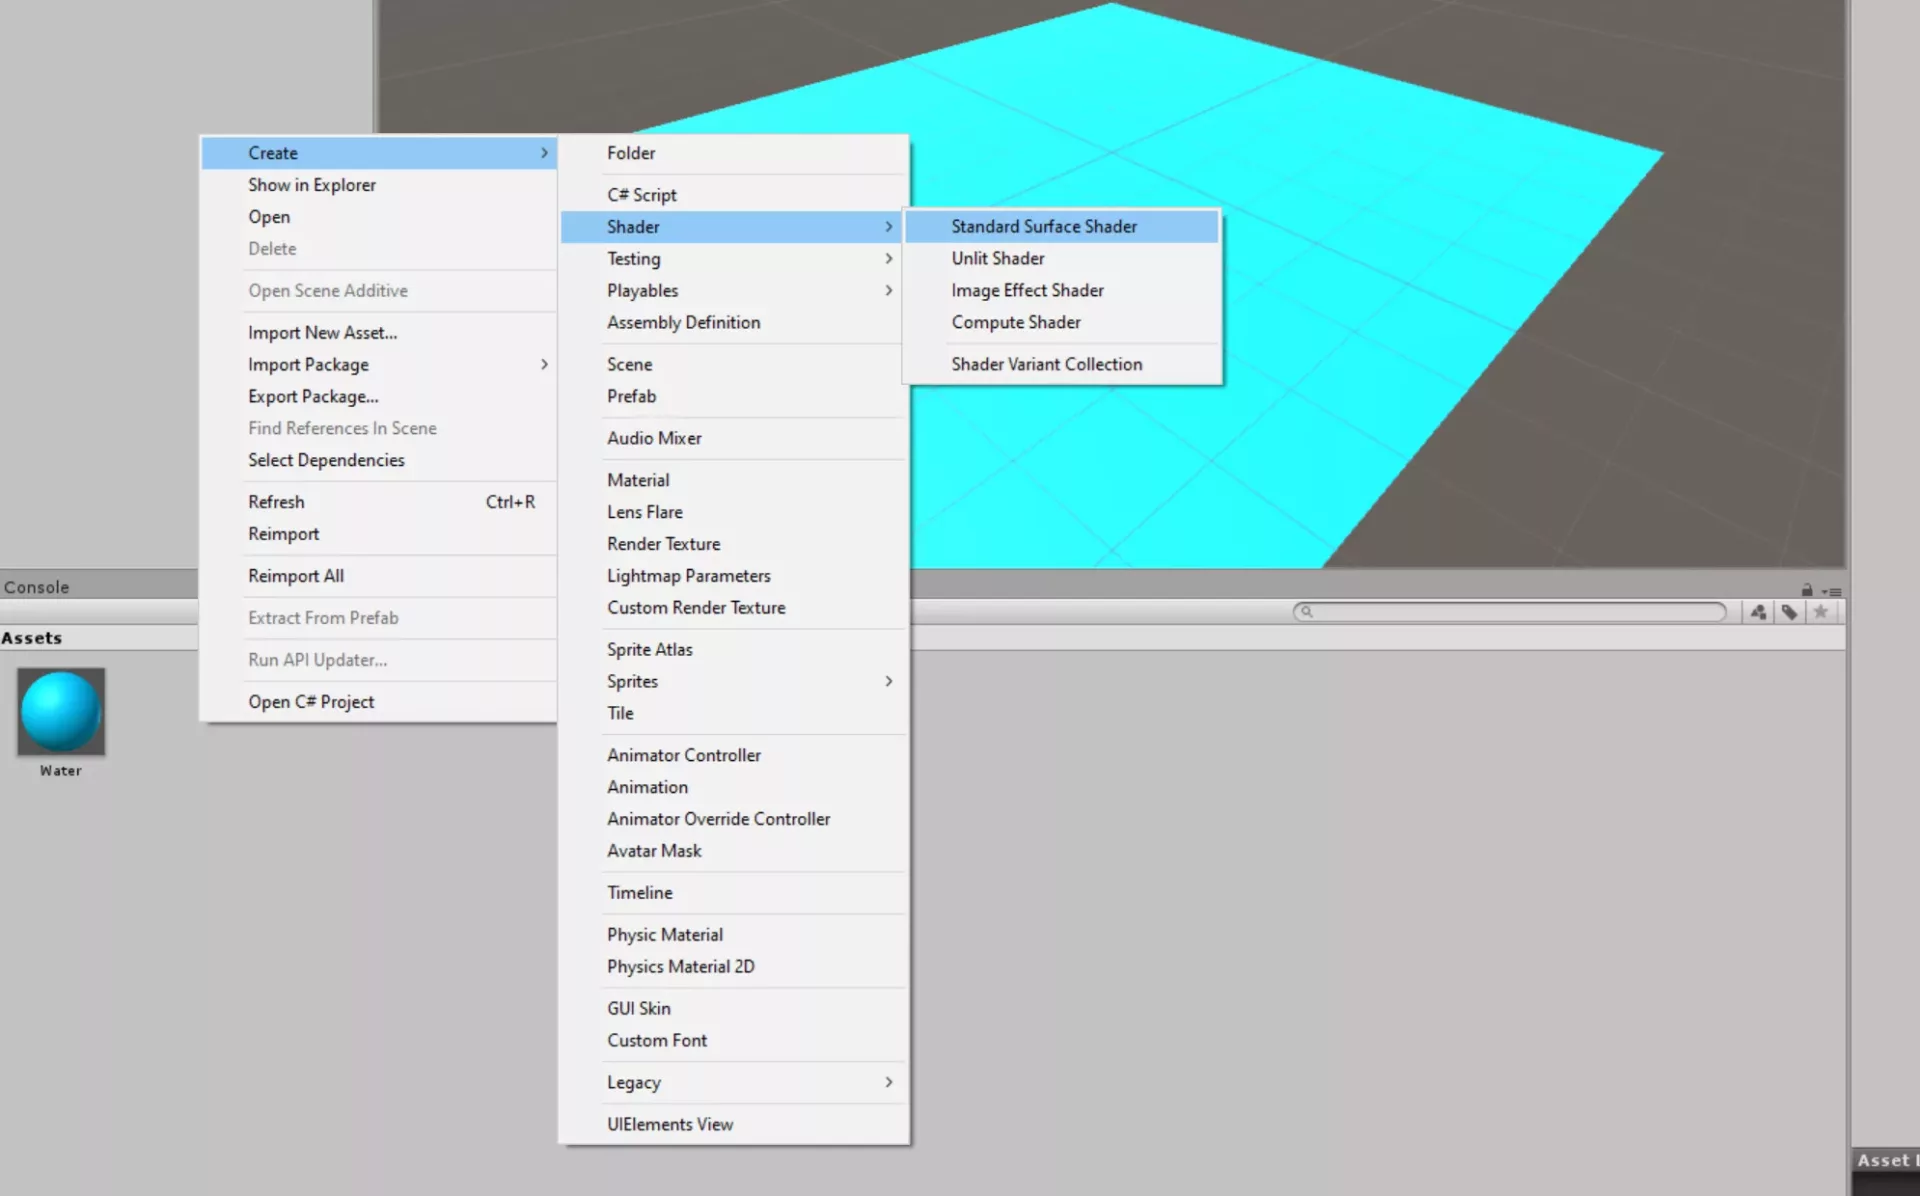Click the Assets breadcrumb label
Screen dimensions: 1920x1196
coord(31,638)
